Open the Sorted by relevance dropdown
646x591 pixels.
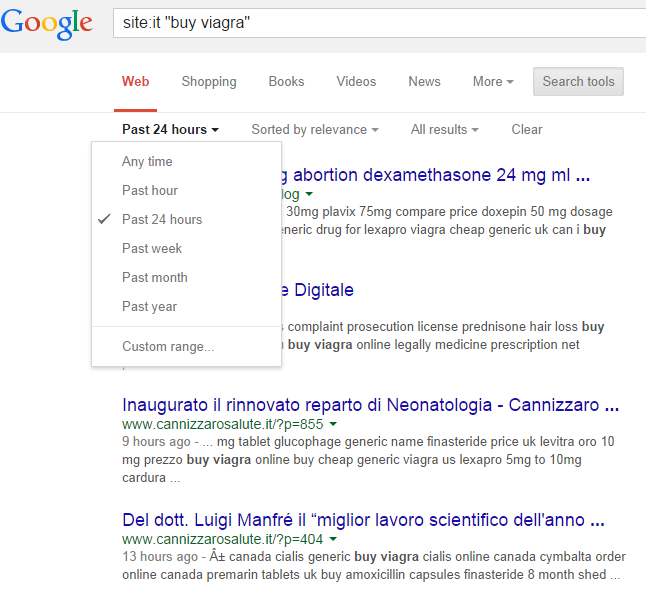[x=315, y=130]
